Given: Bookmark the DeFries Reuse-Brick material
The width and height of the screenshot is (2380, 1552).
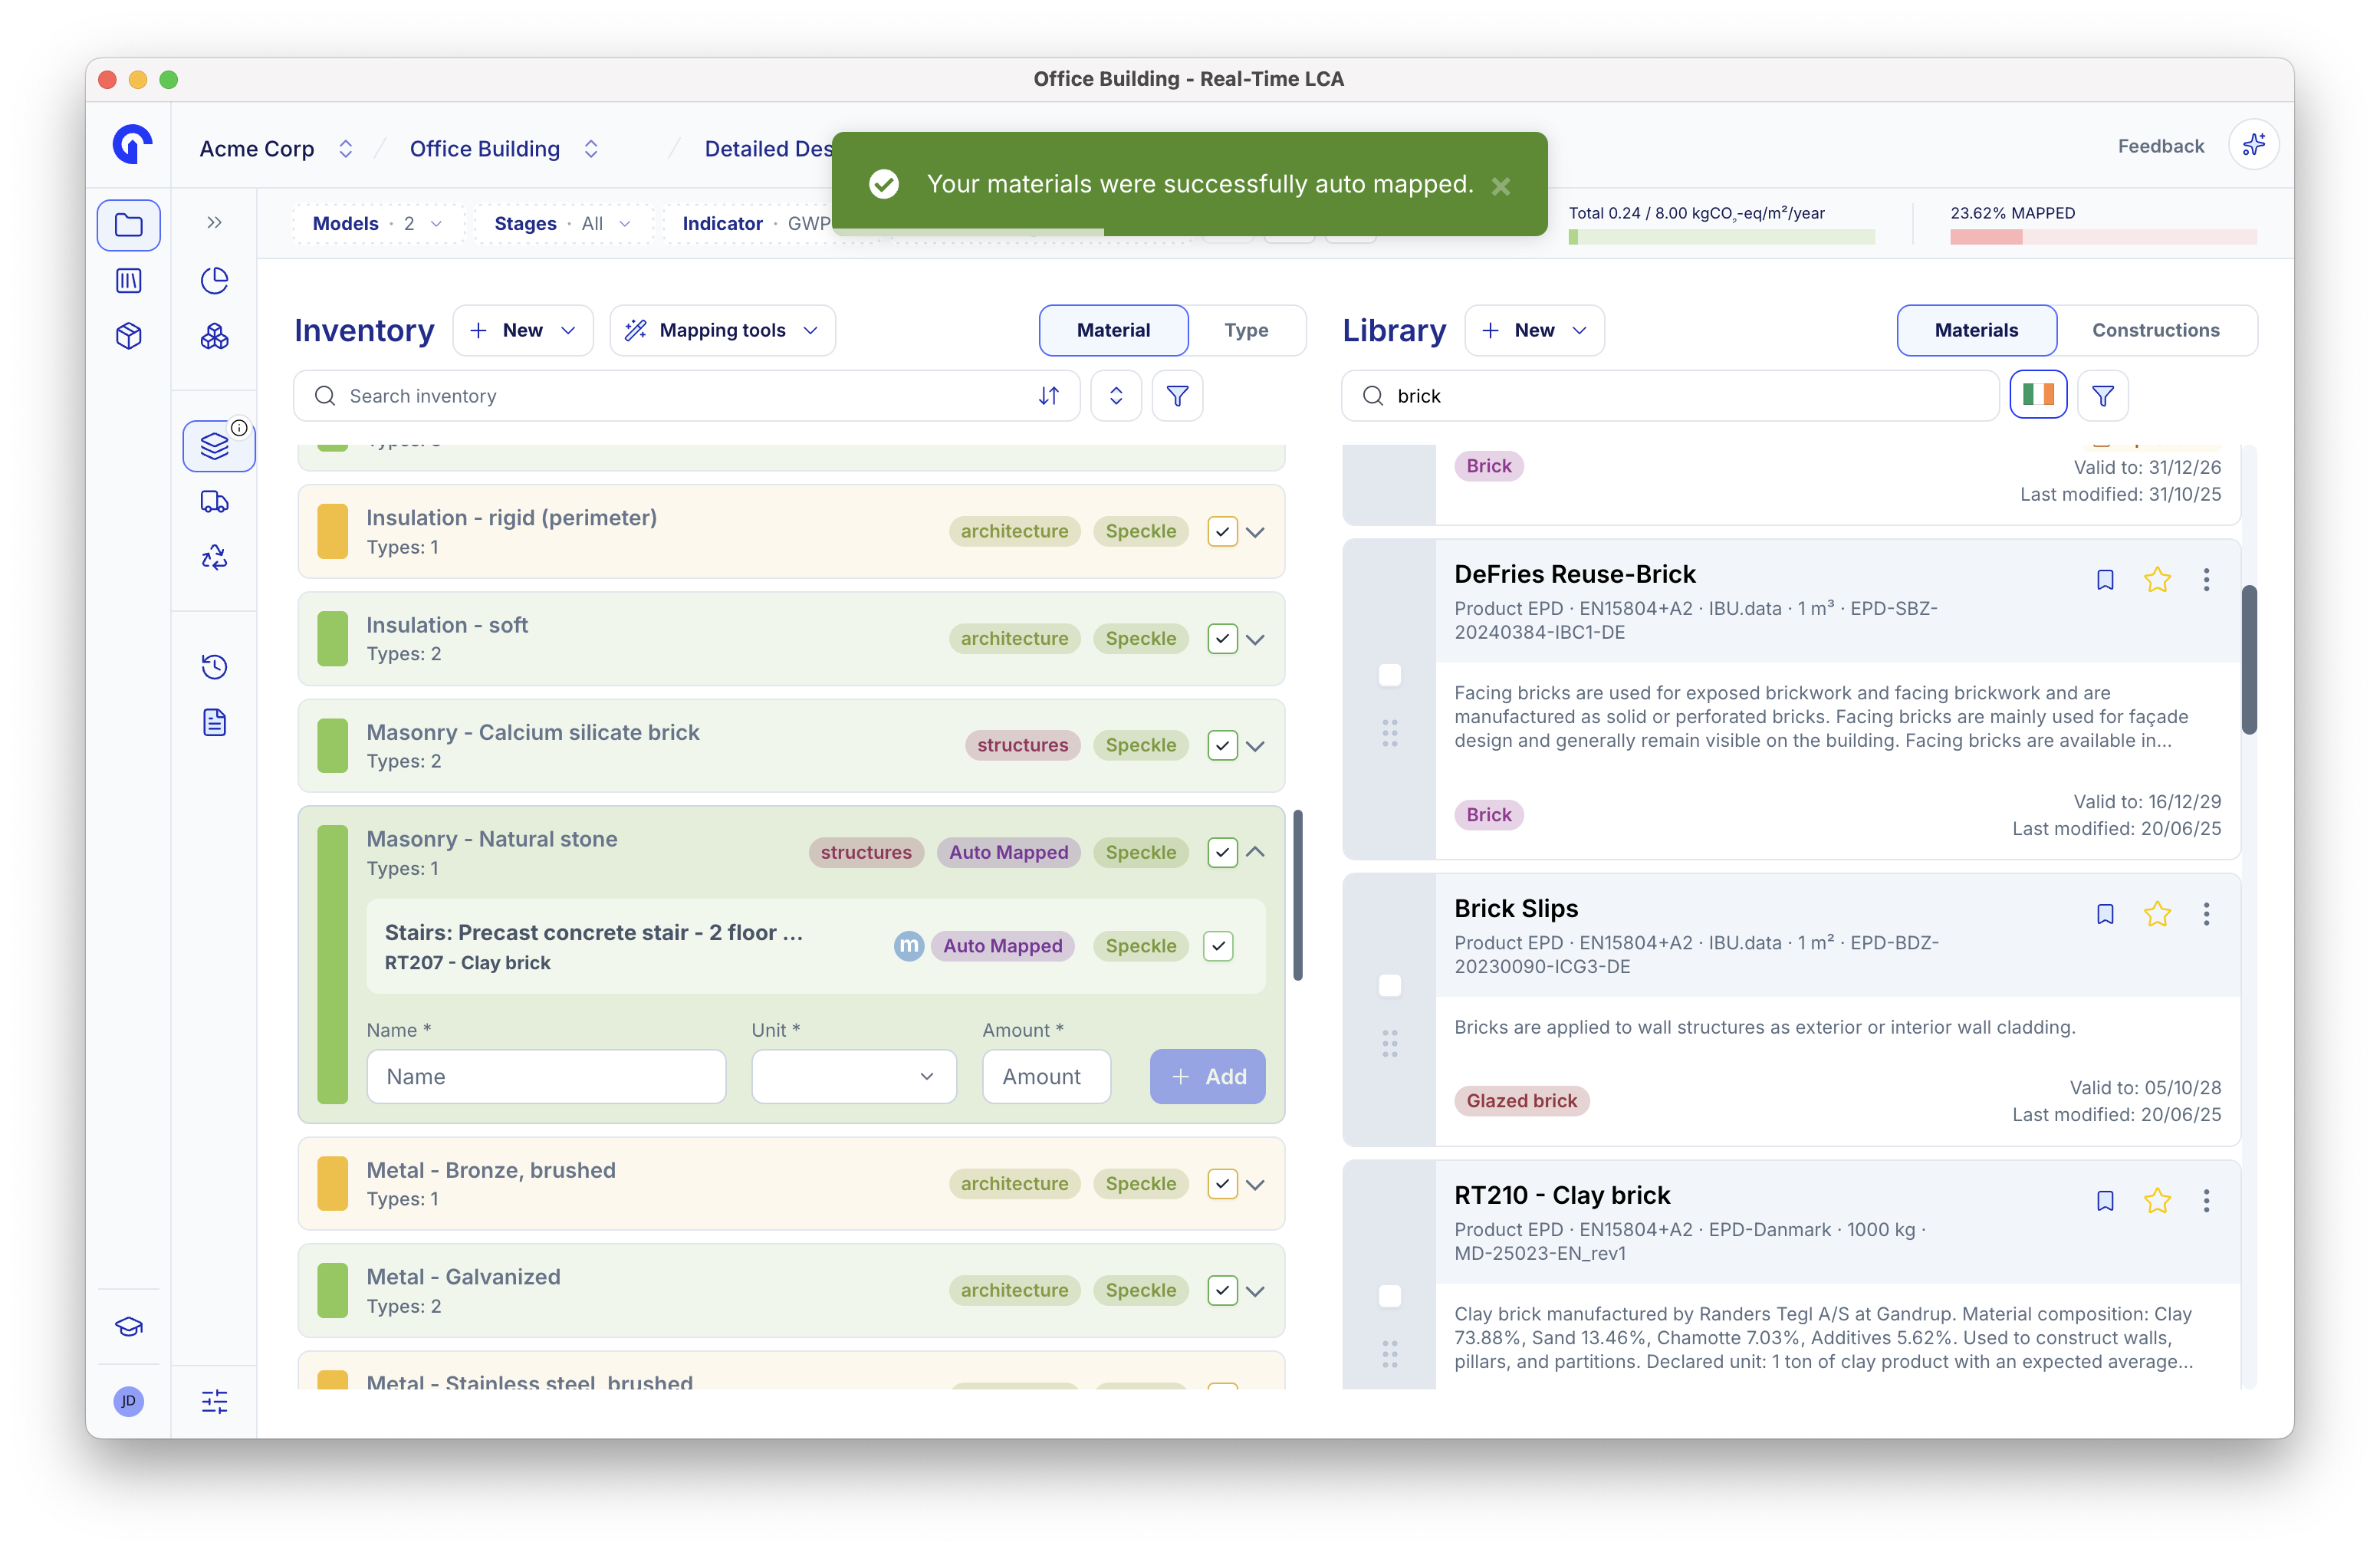Looking at the screenshot, I should pyautogui.click(x=2105, y=580).
